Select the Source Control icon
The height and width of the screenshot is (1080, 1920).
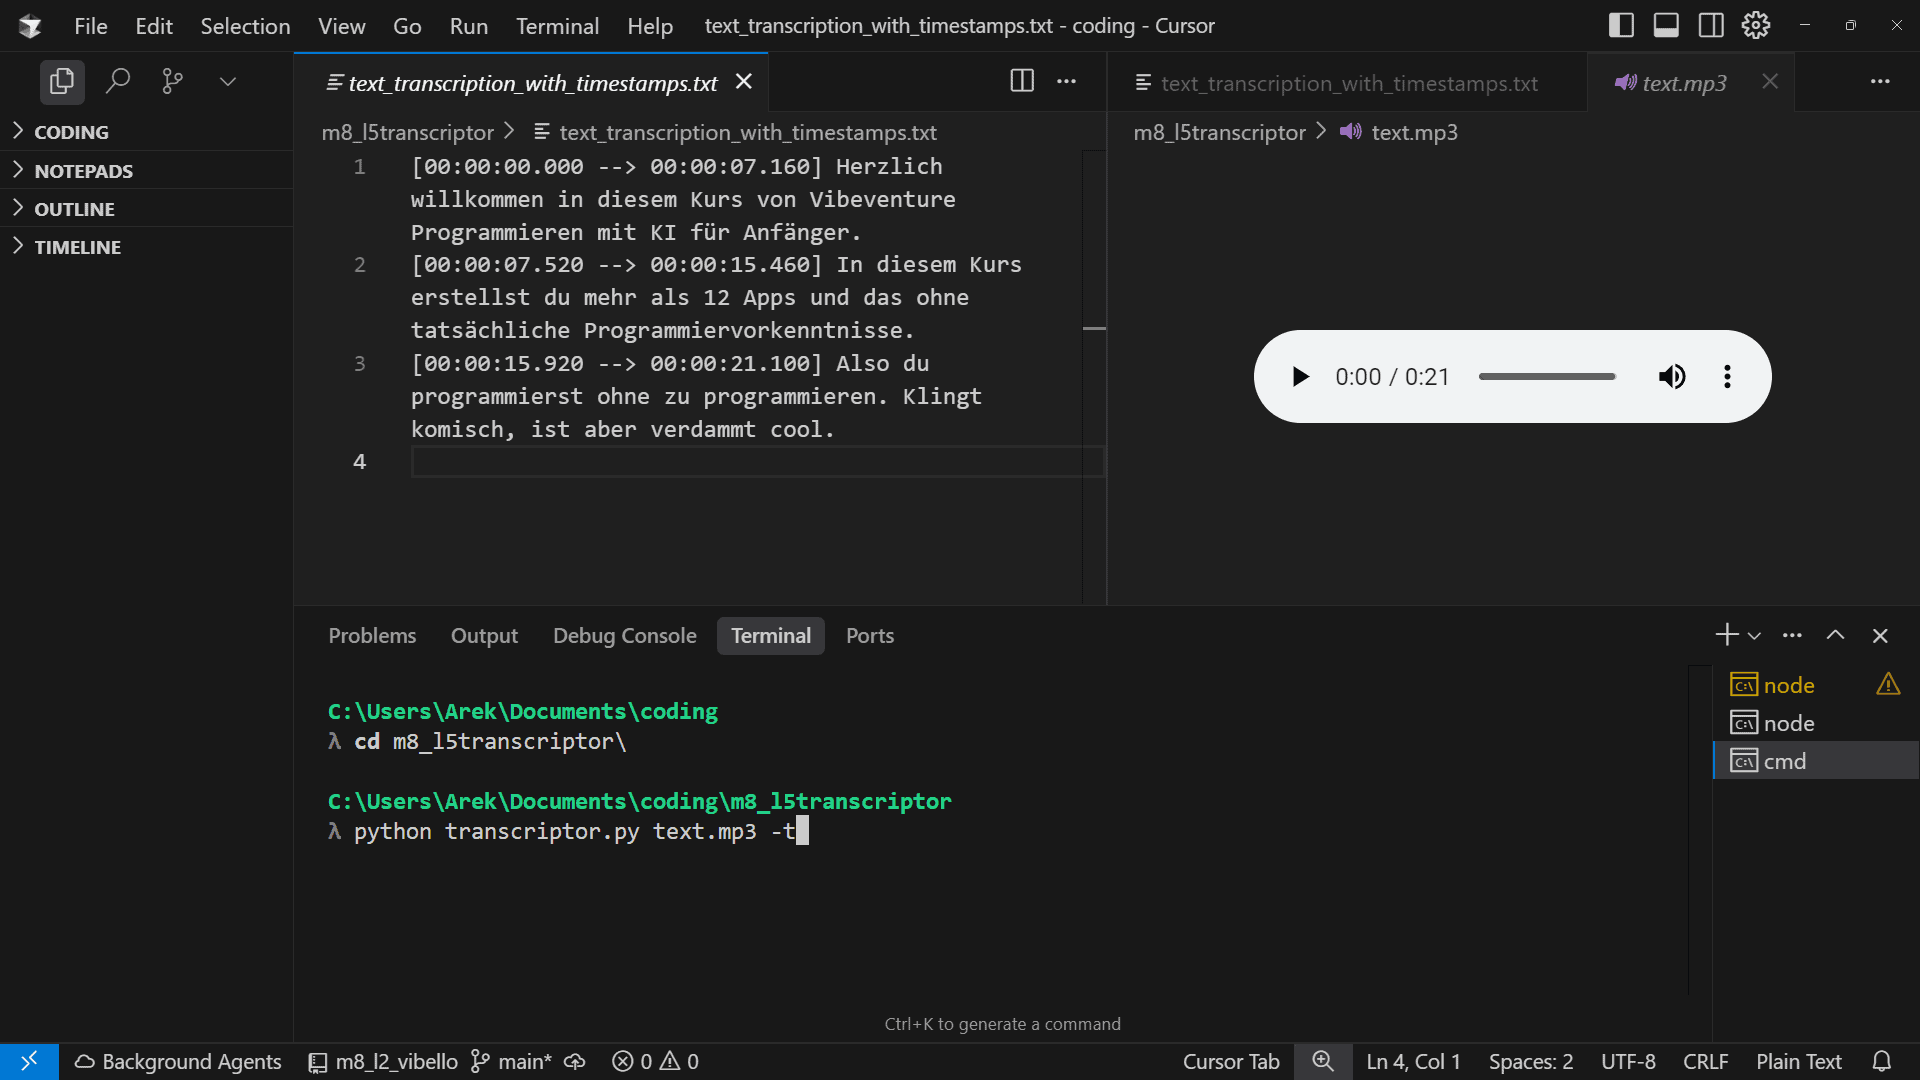tap(171, 81)
